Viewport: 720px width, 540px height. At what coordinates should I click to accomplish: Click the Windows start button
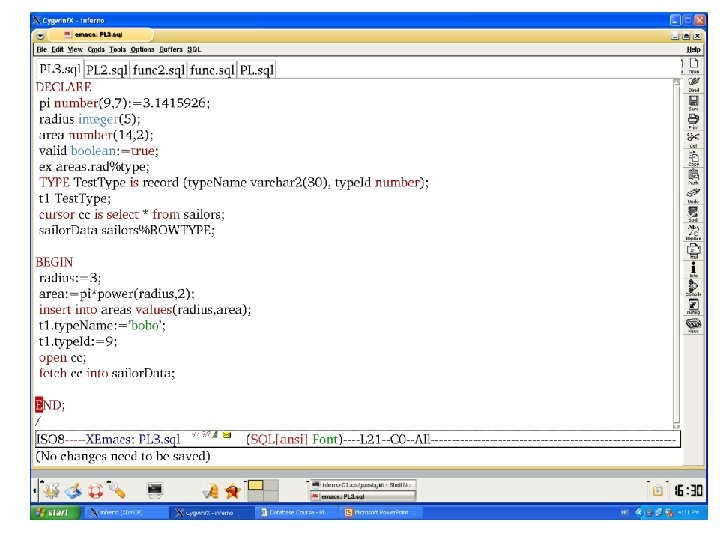tap(55, 512)
